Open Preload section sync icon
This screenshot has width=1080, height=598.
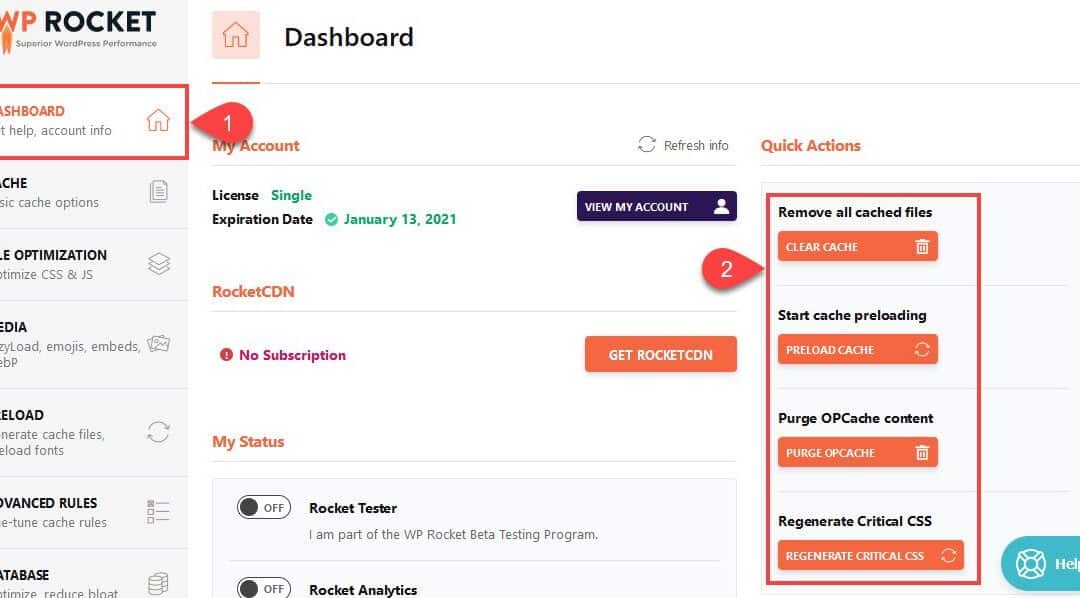(158, 432)
